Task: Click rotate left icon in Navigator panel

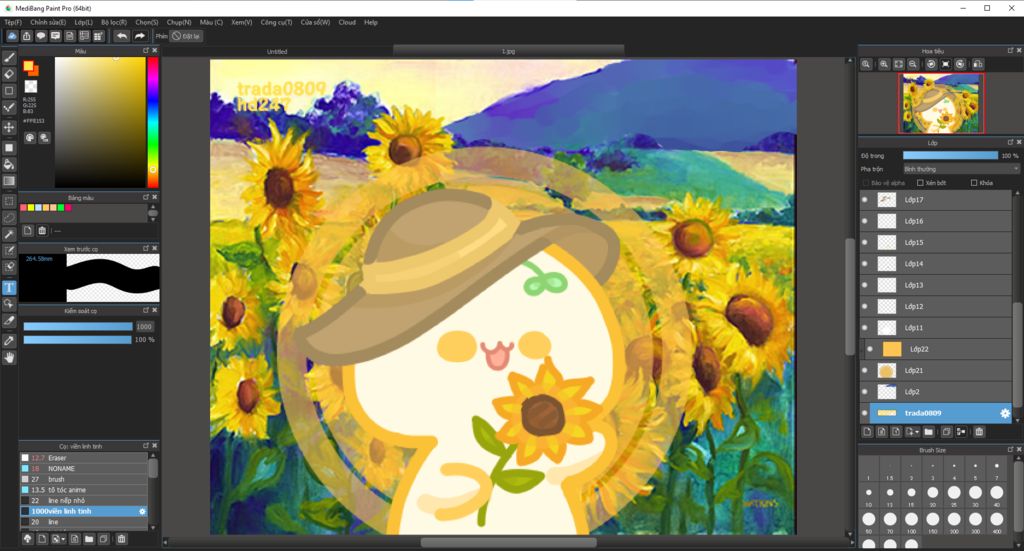Action: tap(931, 64)
